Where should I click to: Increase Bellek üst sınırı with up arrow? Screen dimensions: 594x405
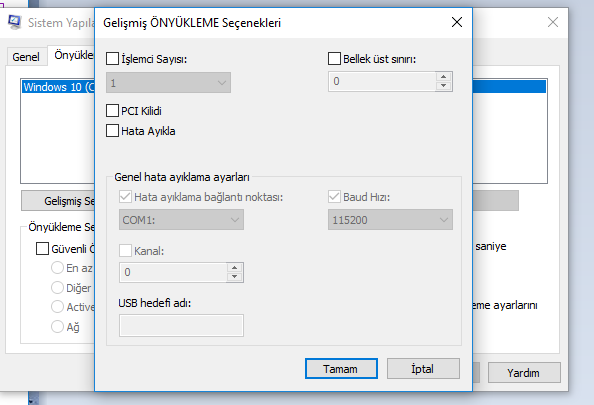[443, 77]
